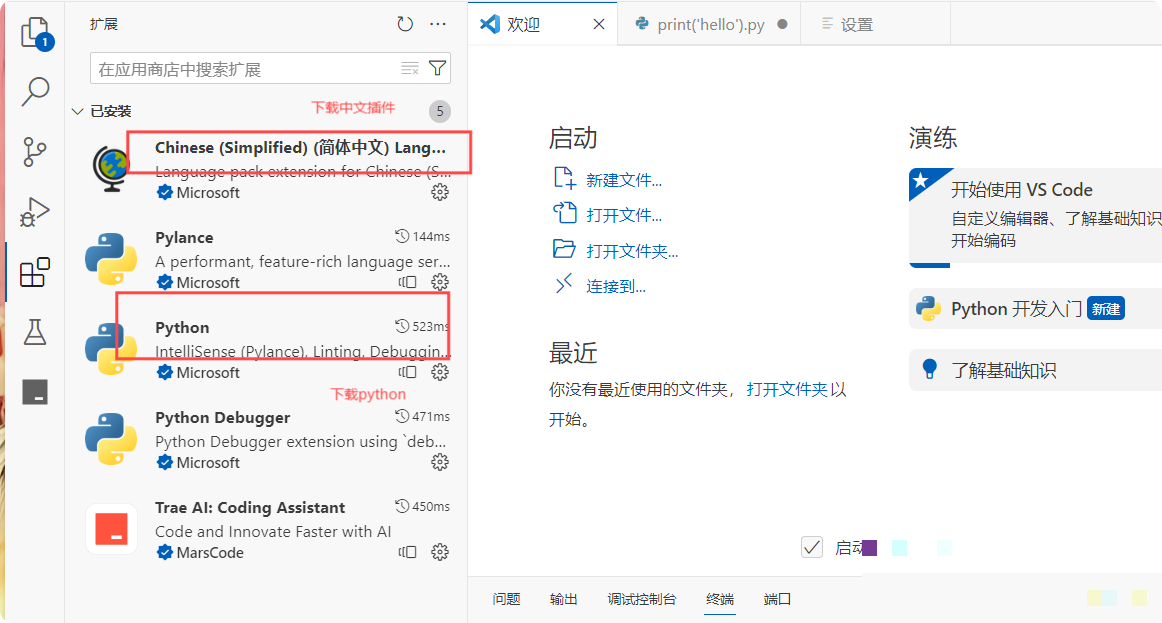This screenshot has height=623, width=1162.
Task: Click Pylance remote/sync indicator icon
Action: click(408, 282)
